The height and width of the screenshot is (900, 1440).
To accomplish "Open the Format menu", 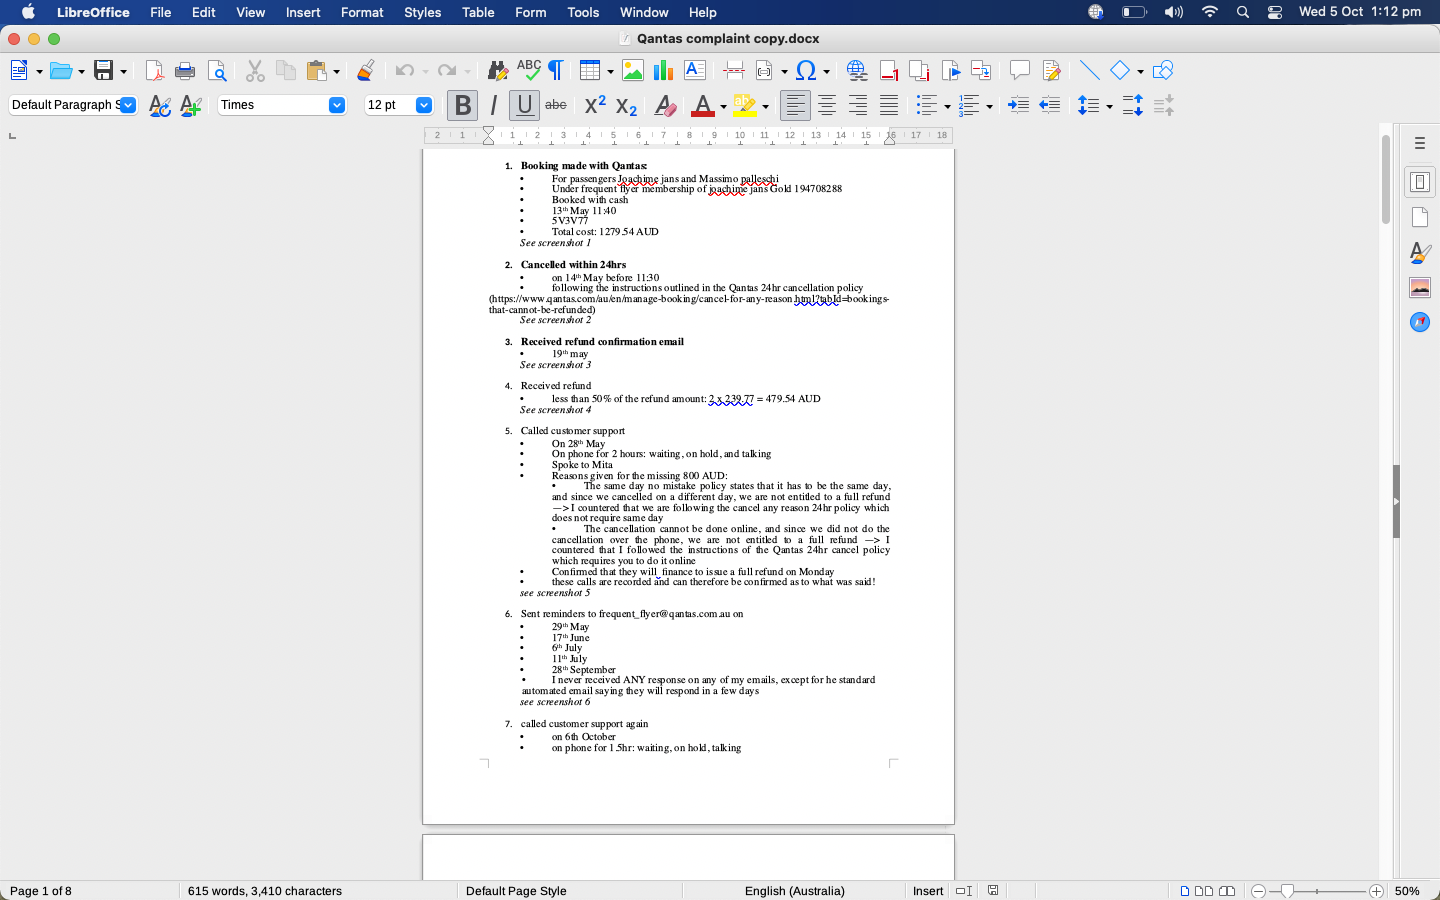I will coord(362,12).
